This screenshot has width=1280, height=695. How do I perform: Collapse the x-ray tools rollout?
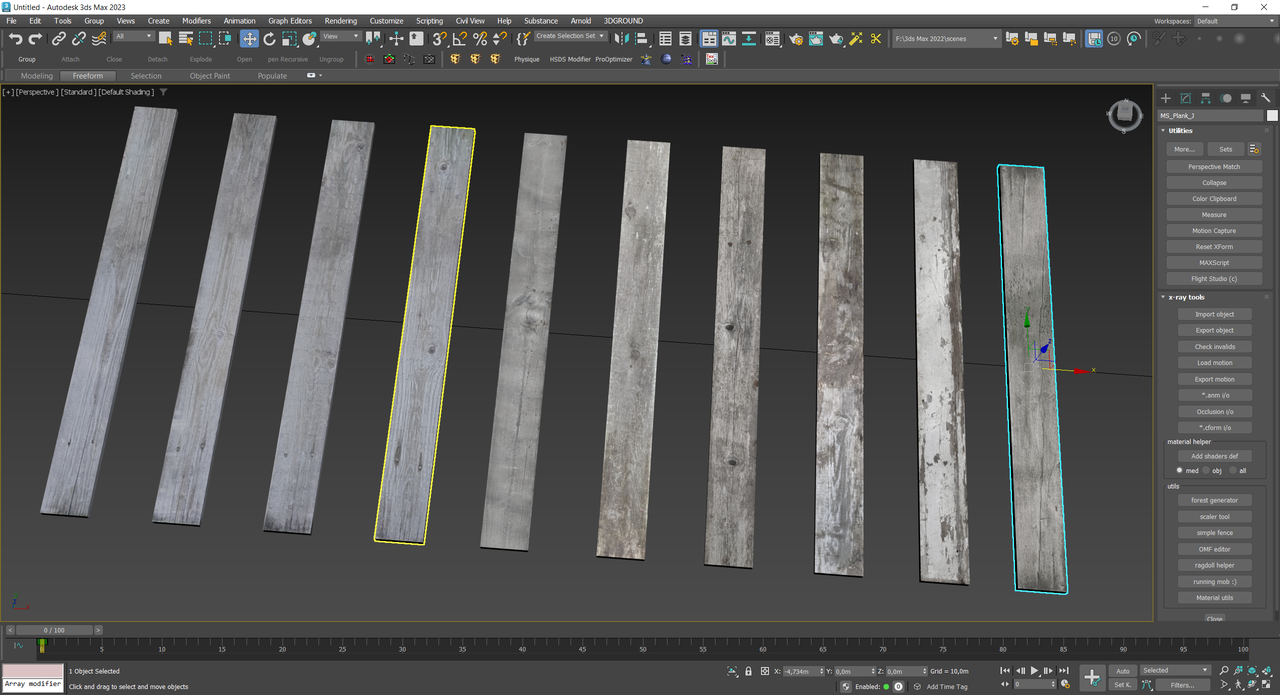coord(1187,297)
